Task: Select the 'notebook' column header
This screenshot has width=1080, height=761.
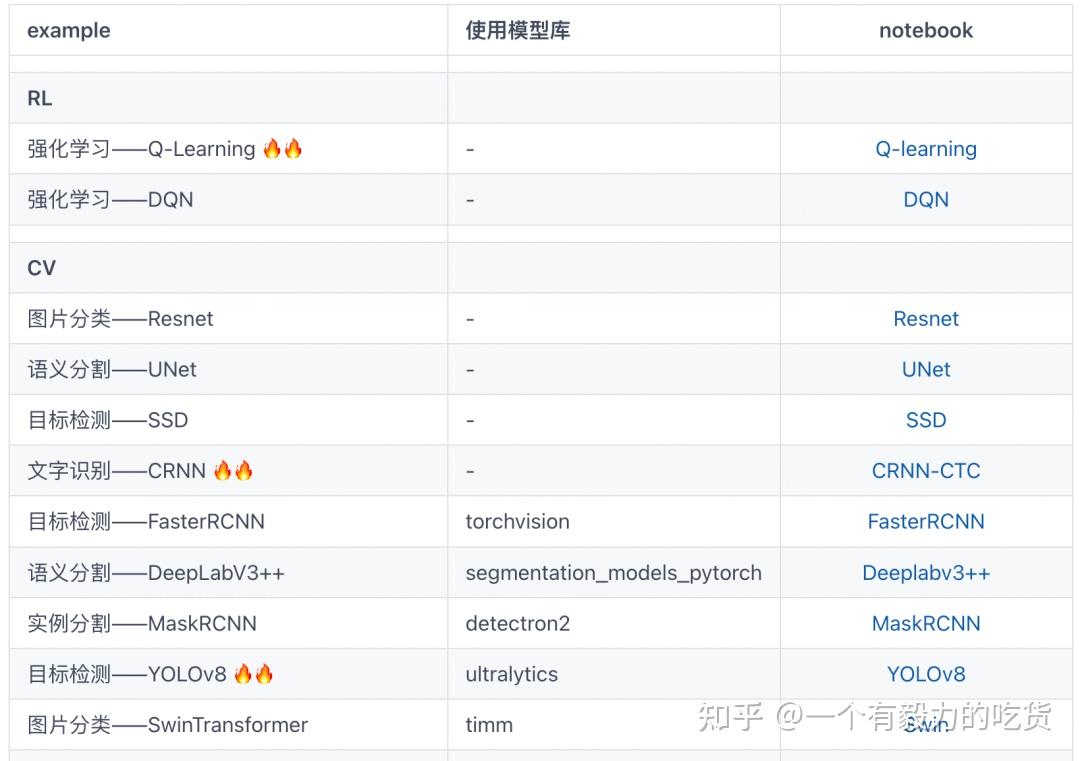Action: pyautogui.click(x=926, y=30)
